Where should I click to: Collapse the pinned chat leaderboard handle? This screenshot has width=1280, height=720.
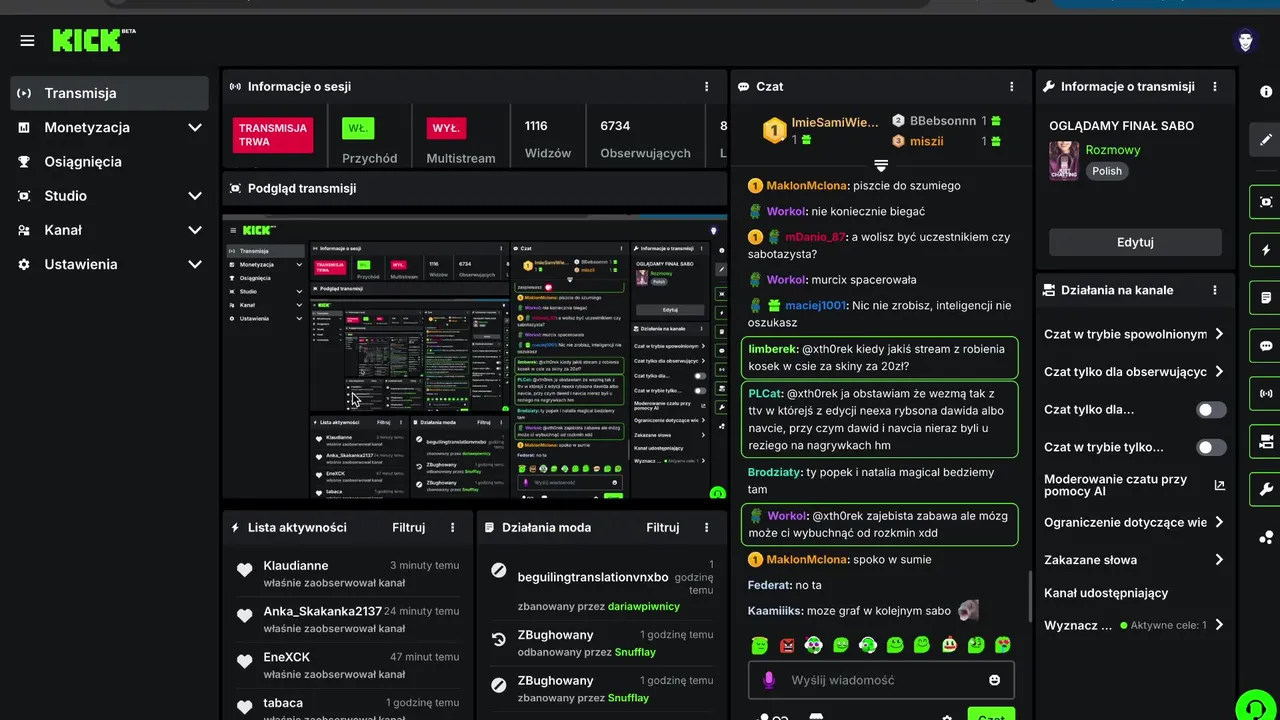pos(881,165)
